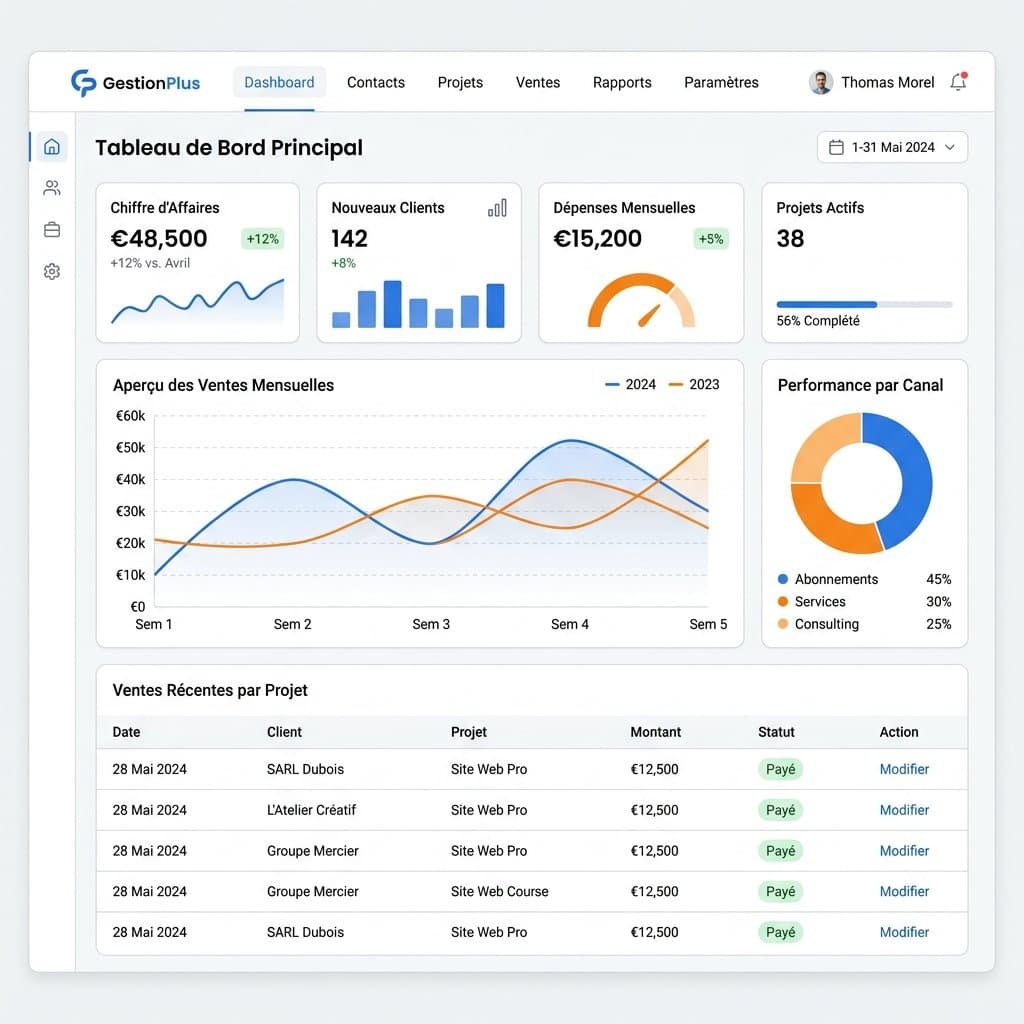Switch to the Rapports tab
Viewport: 1024px width, 1024px height.
(622, 82)
